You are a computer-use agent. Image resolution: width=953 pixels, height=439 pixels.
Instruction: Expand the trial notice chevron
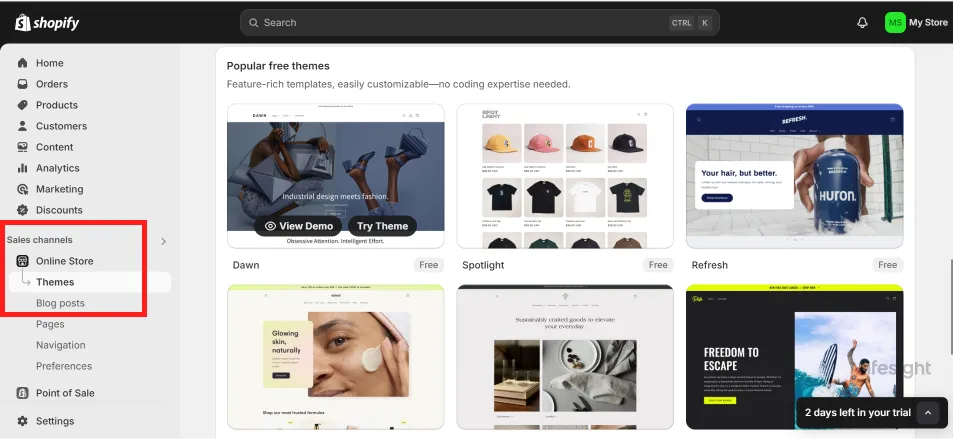(x=928, y=412)
